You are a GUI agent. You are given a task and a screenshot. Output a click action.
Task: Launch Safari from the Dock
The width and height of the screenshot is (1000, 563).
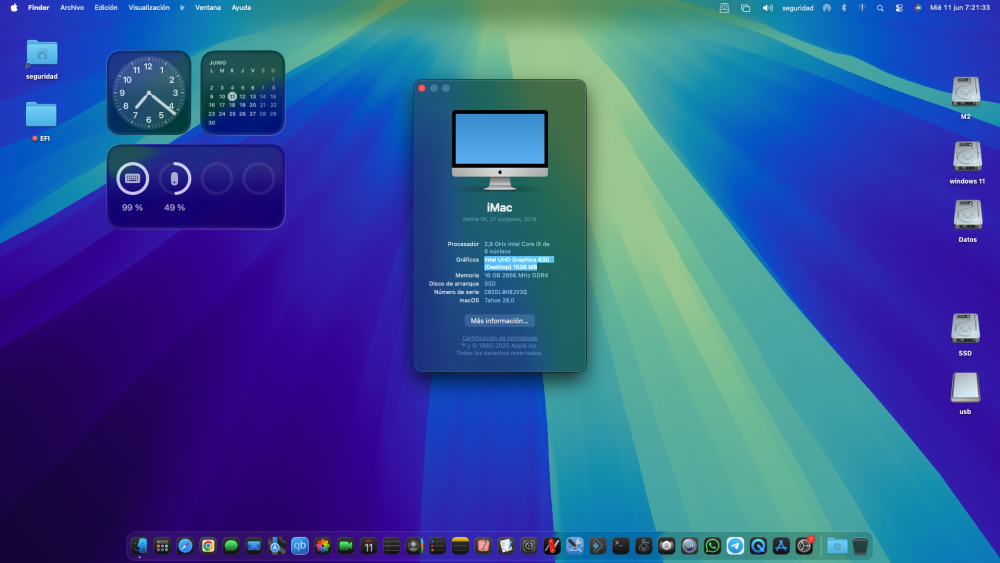[185, 546]
